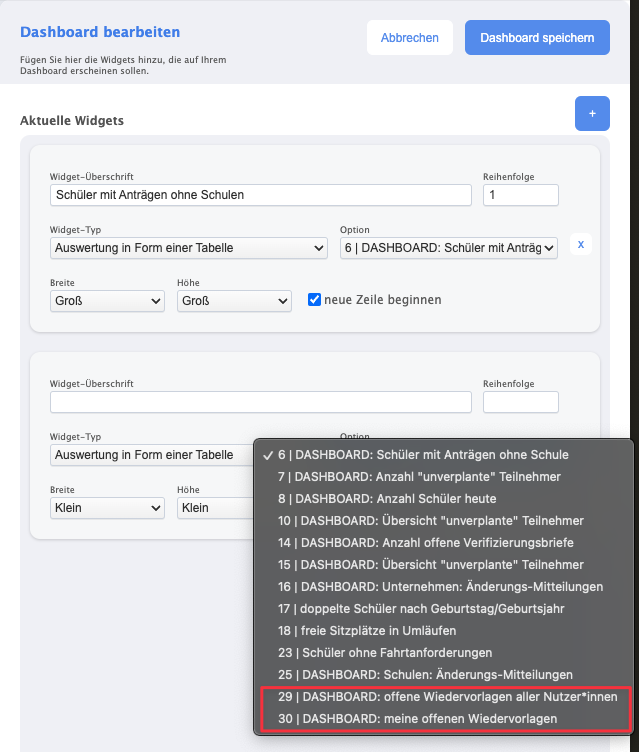Pick '18 | freie Sitzplätze in Umläufen' option

pos(367,631)
